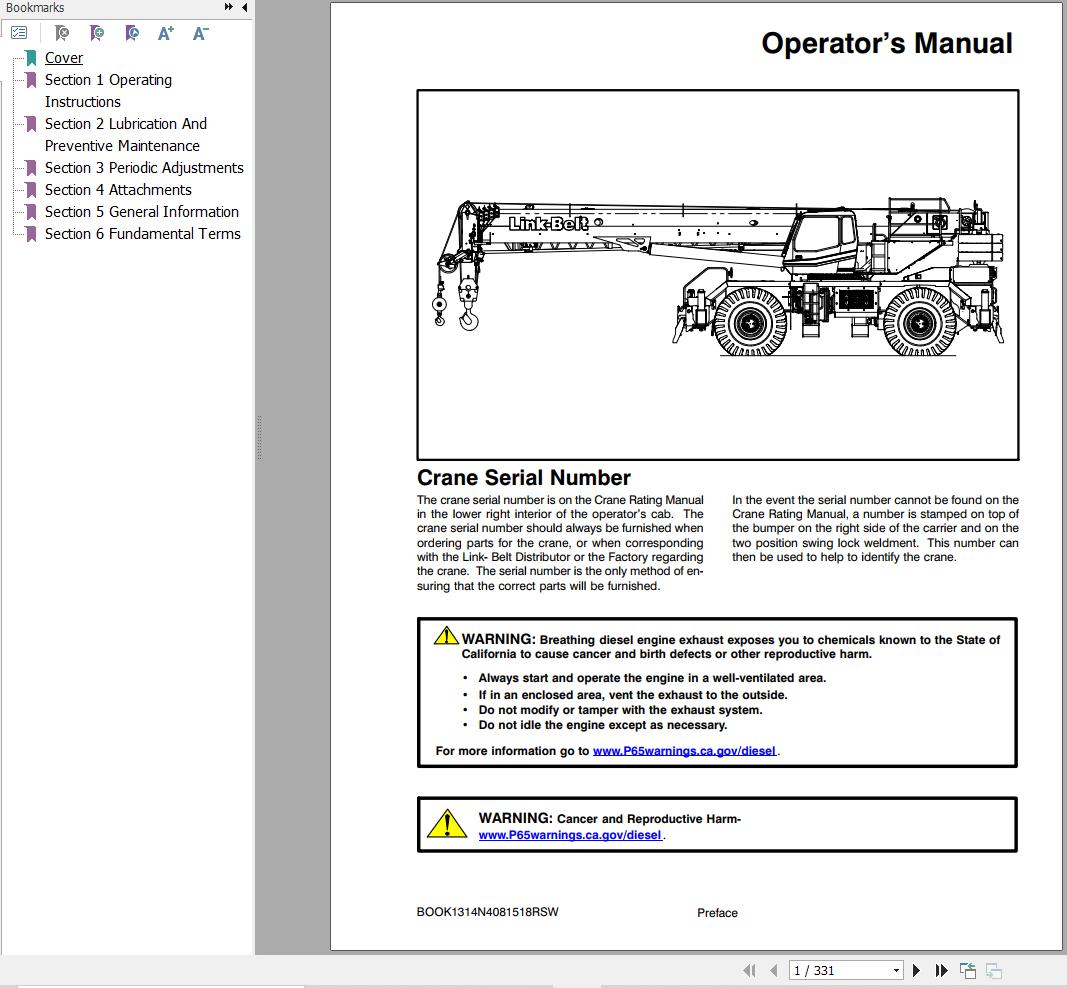
Task: Select the go-to bookmark destination icon
Action: (x=131, y=32)
